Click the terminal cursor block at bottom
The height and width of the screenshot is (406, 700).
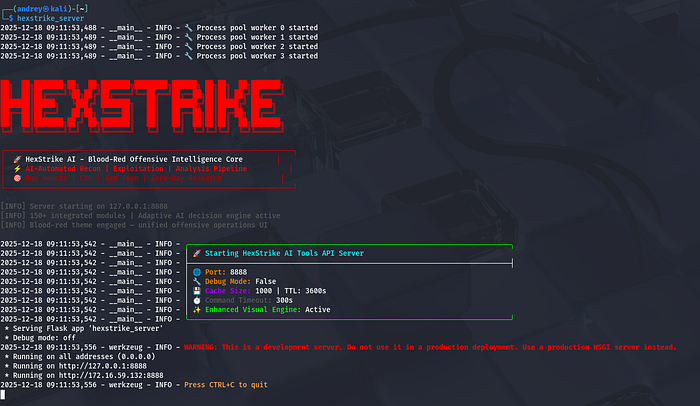[x=3, y=394]
